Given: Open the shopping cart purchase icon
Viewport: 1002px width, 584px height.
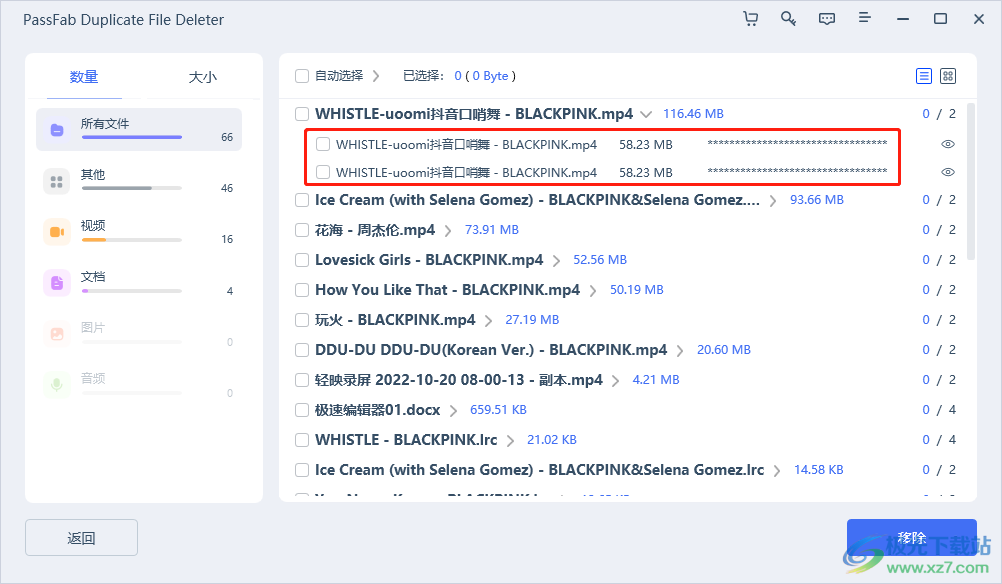Looking at the screenshot, I should pos(751,19).
